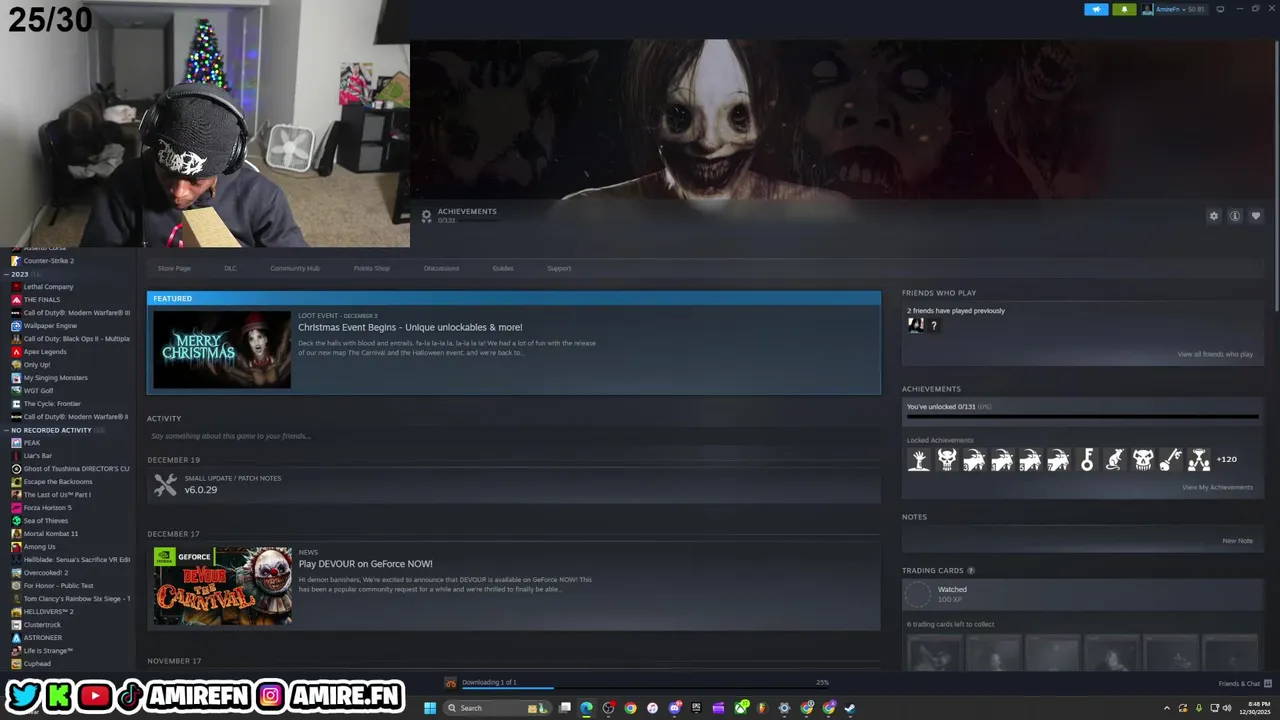Open 'View My Achievements' link
The width and height of the screenshot is (1280, 720).
point(1217,487)
